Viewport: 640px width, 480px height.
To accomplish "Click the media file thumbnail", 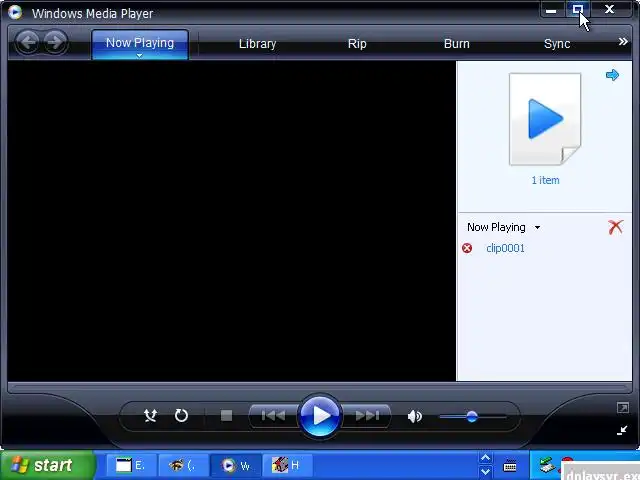I will [x=545, y=119].
